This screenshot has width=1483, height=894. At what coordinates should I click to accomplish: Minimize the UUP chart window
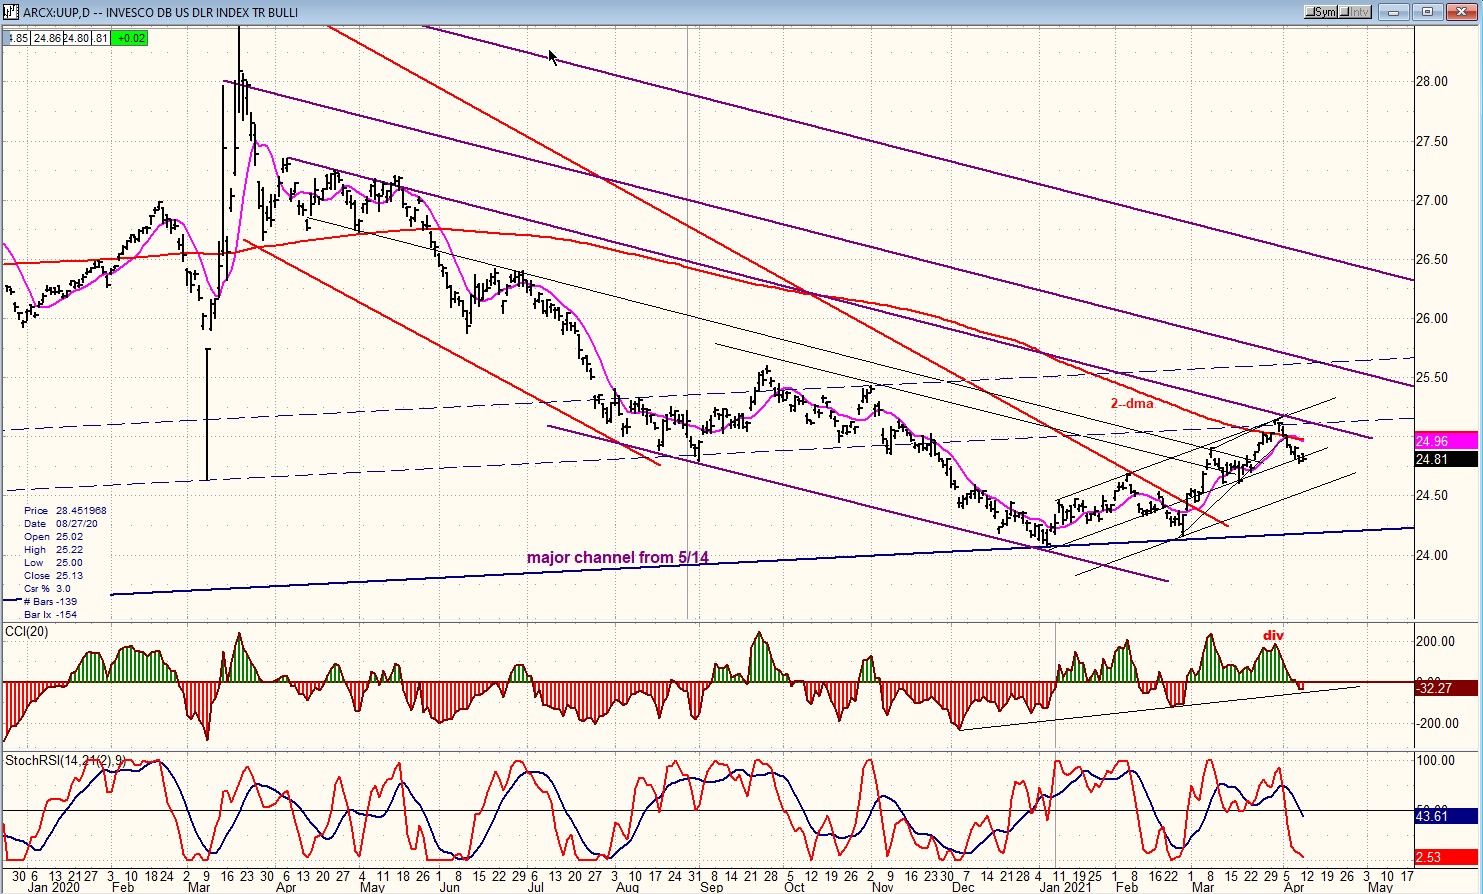(x=1394, y=12)
